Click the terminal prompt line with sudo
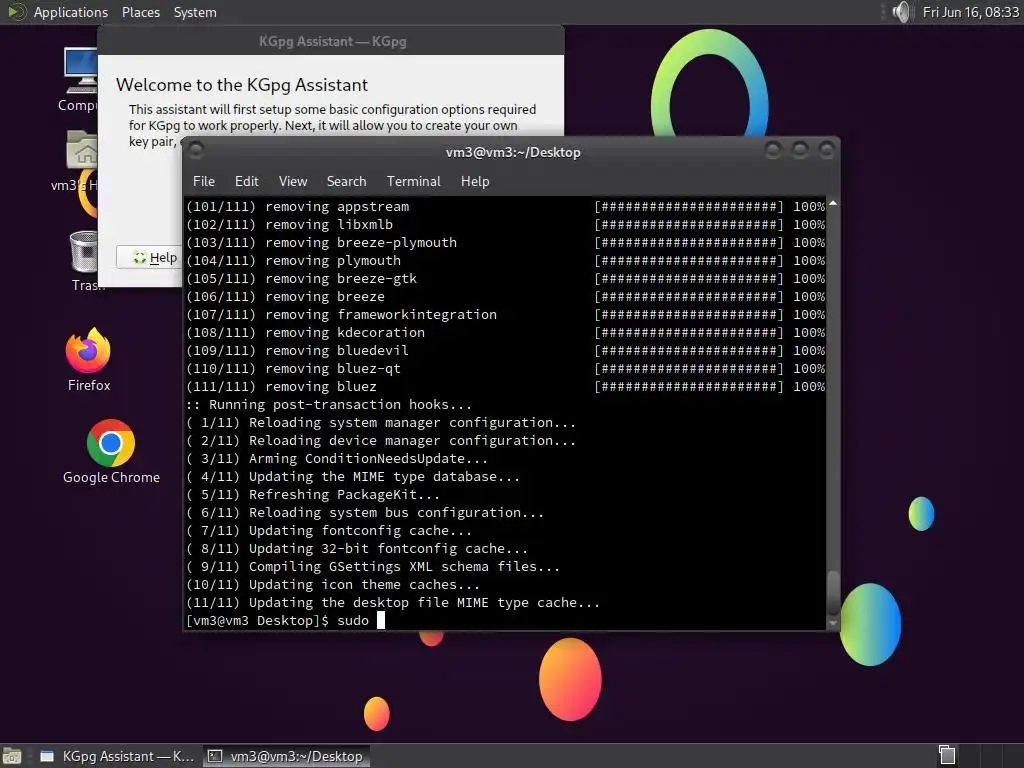Viewport: 1024px width, 768px height. [x=285, y=620]
